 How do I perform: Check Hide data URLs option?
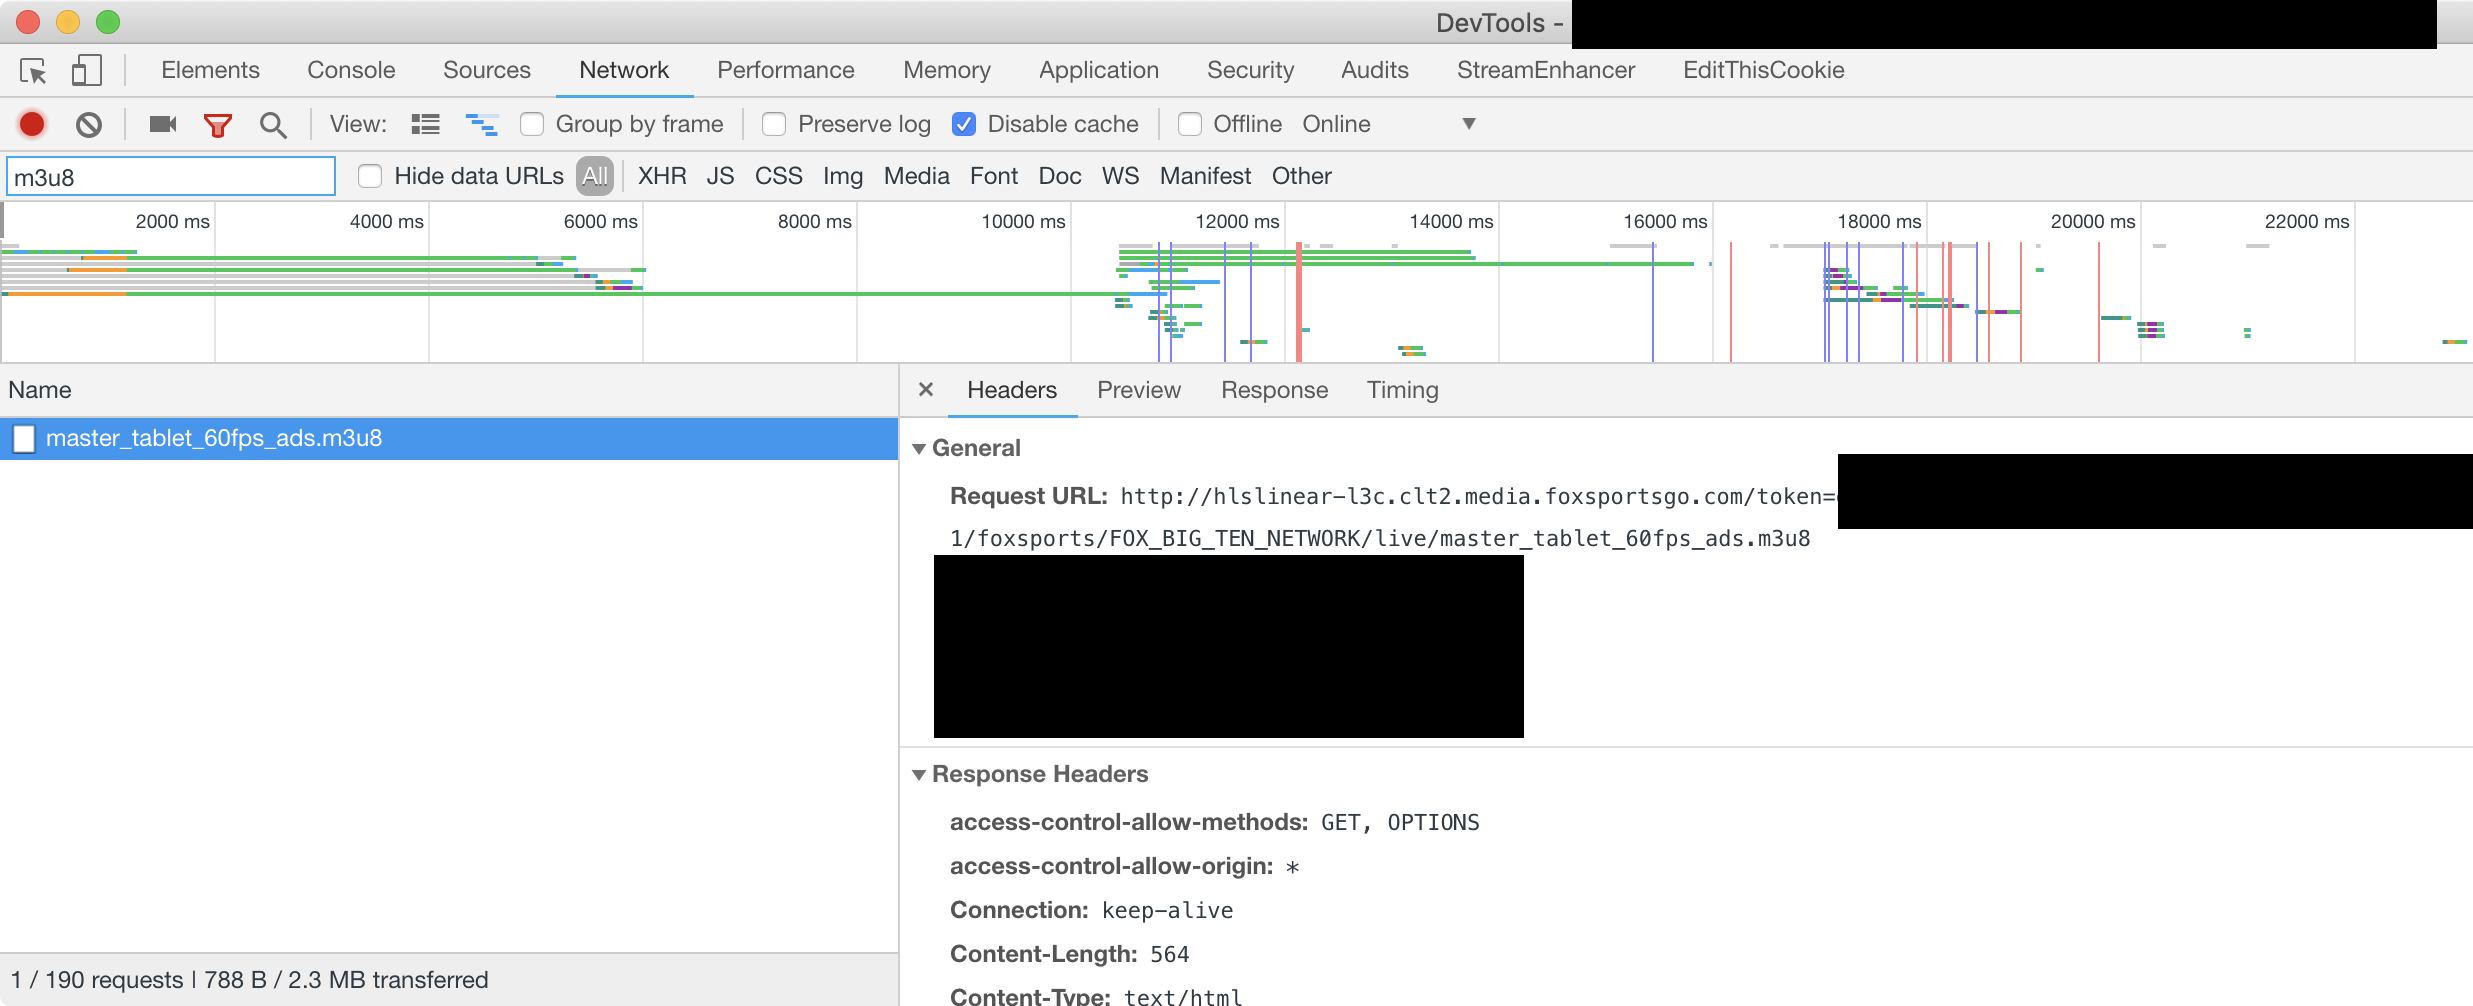370,177
